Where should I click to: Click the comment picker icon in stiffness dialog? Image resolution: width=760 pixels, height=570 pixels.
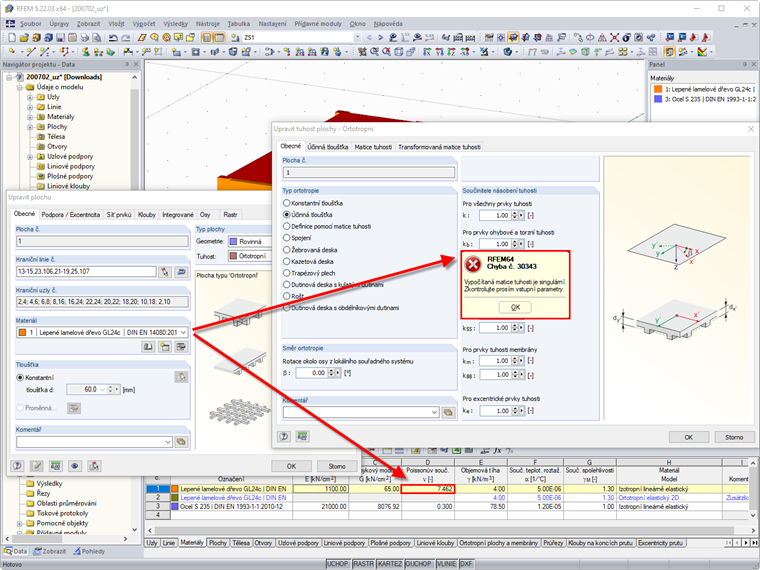448,412
